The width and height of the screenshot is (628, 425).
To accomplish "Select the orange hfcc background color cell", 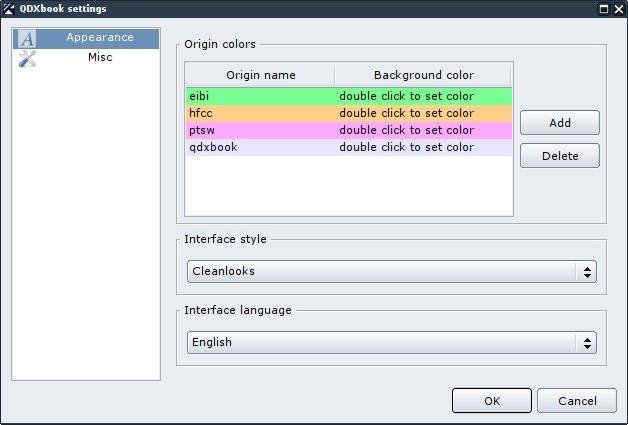I will click(423, 114).
